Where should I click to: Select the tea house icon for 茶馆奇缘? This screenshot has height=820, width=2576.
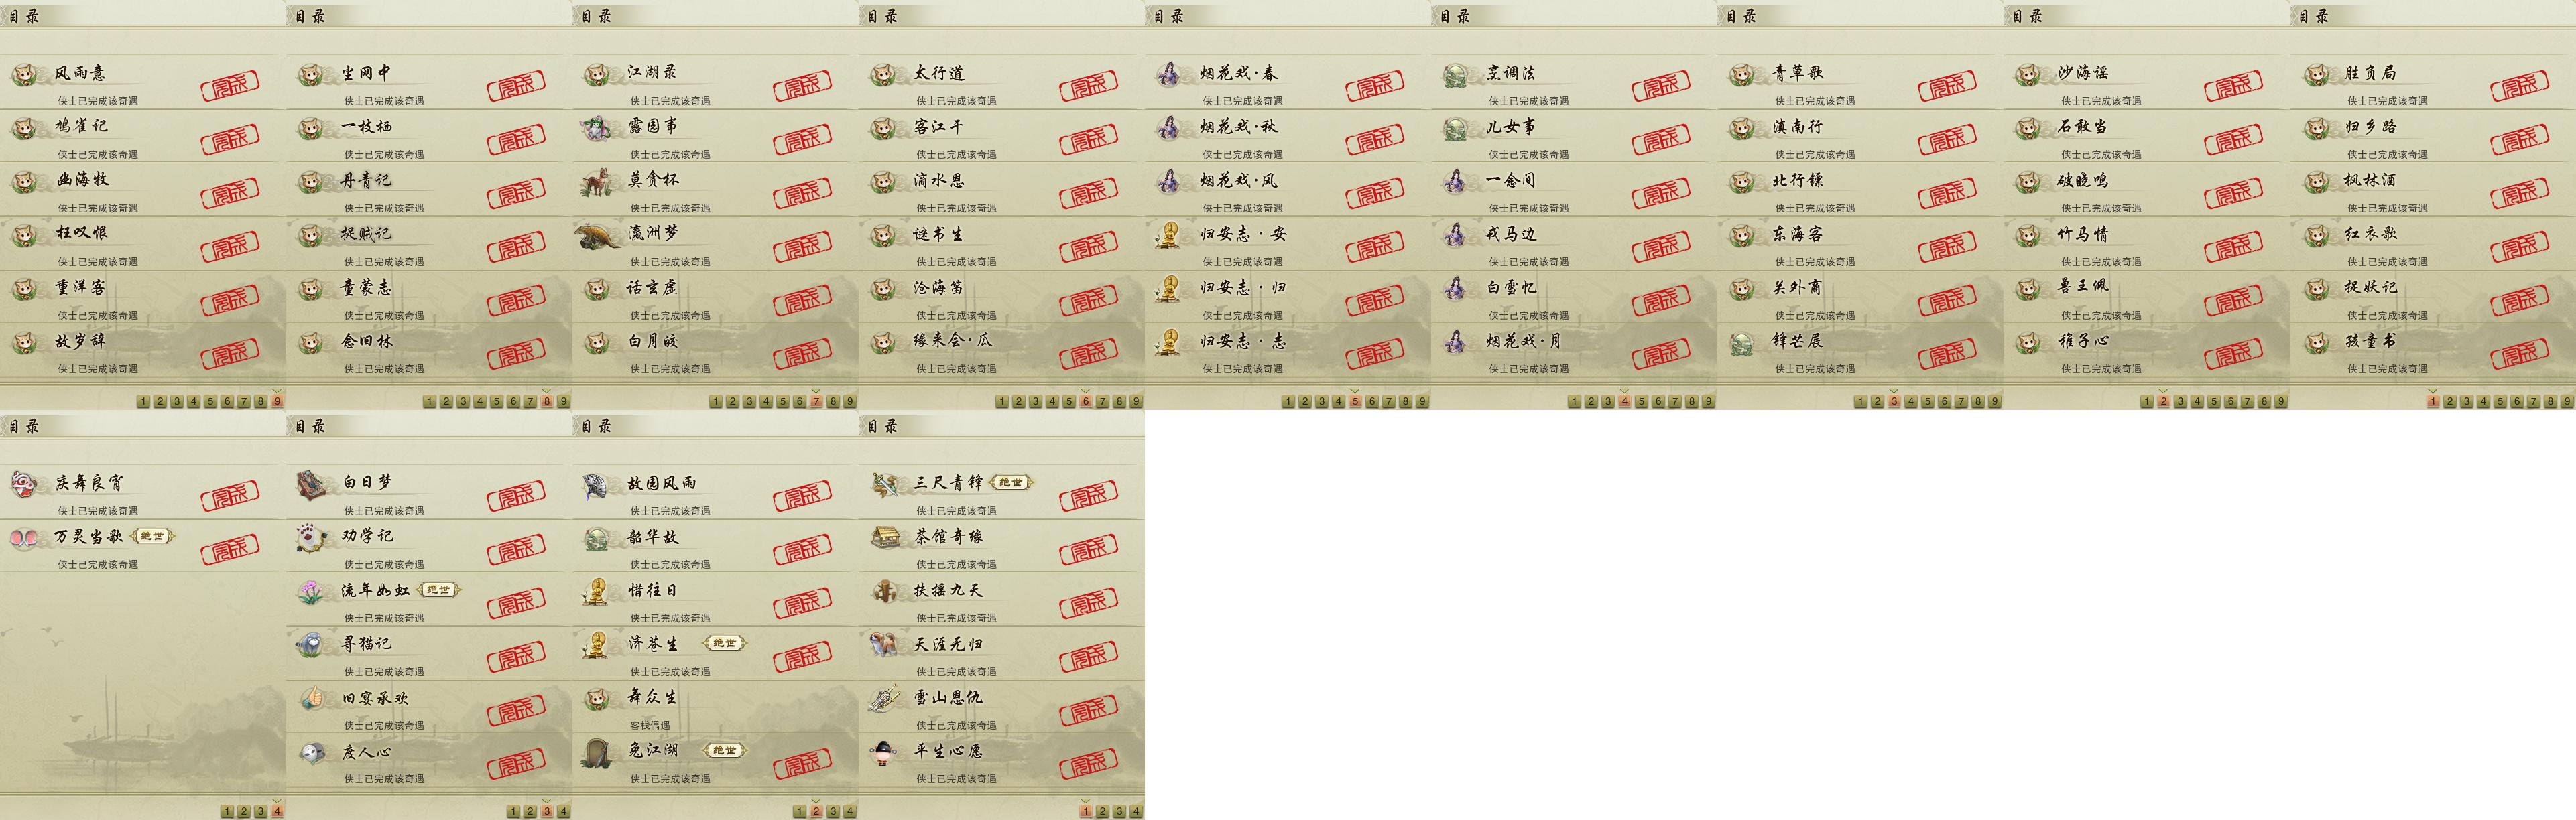[884, 538]
